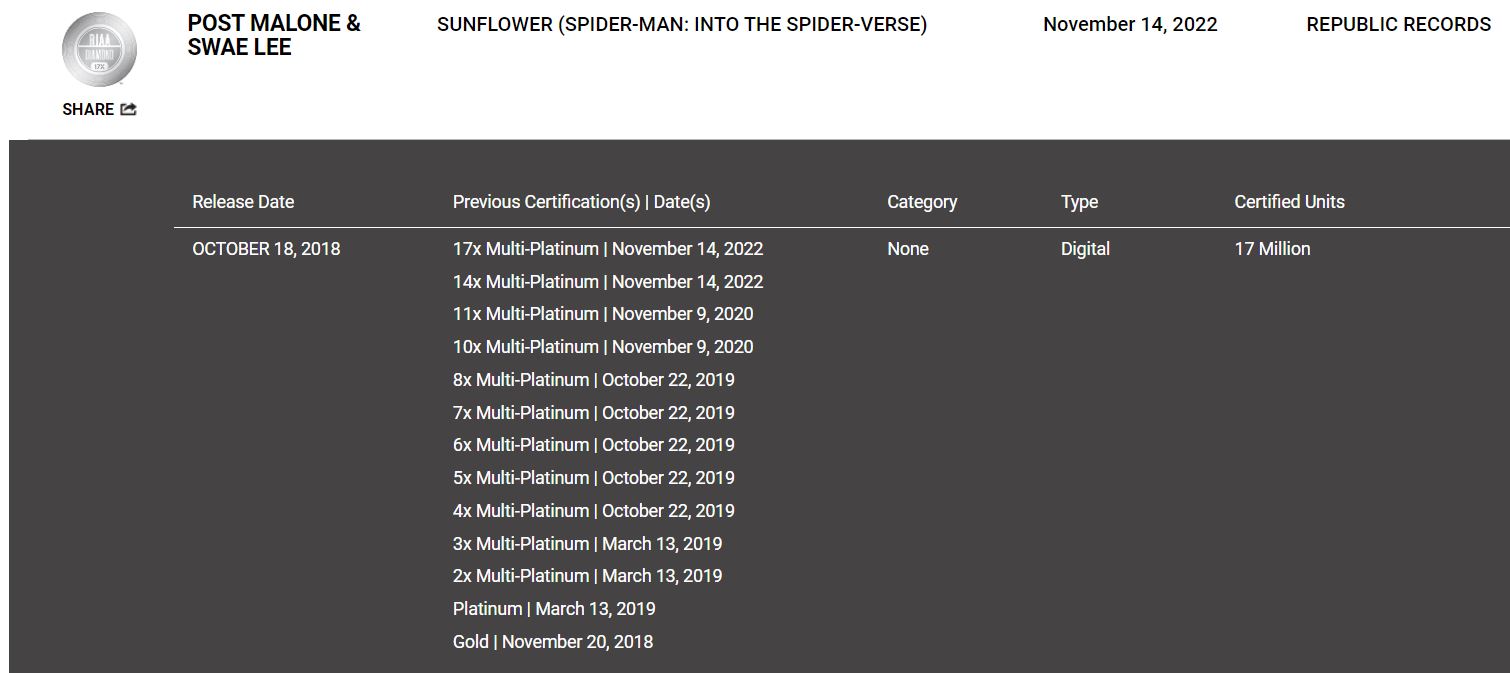
Task: Select the 17x Multi-Platinum certification entry
Action: (x=608, y=249)
